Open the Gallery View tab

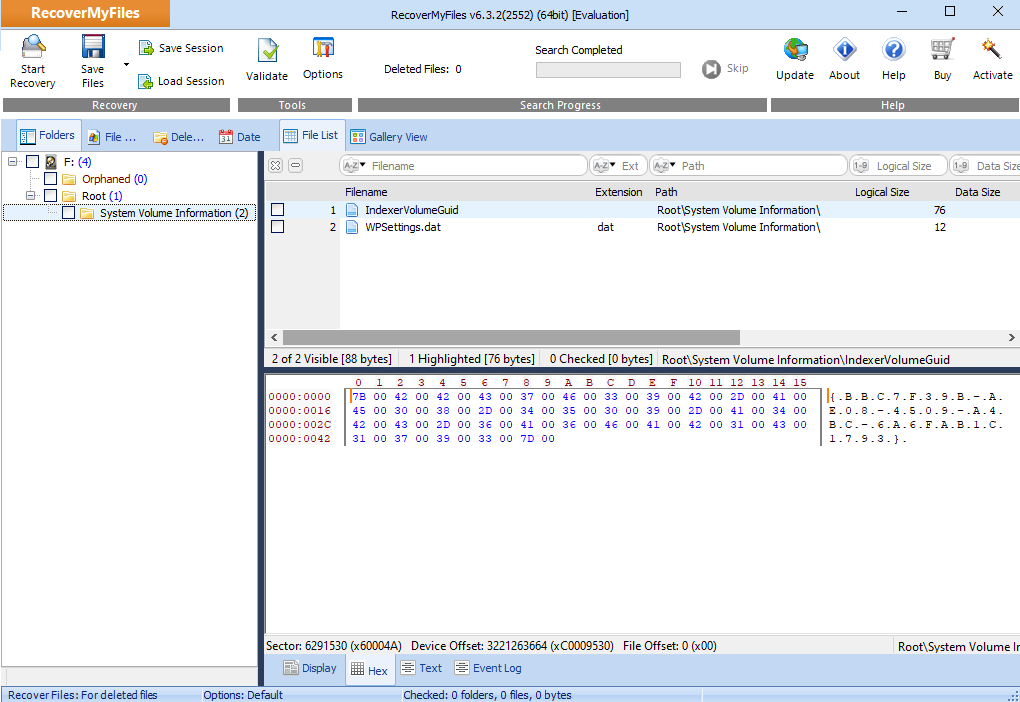[x=389, y=137]
